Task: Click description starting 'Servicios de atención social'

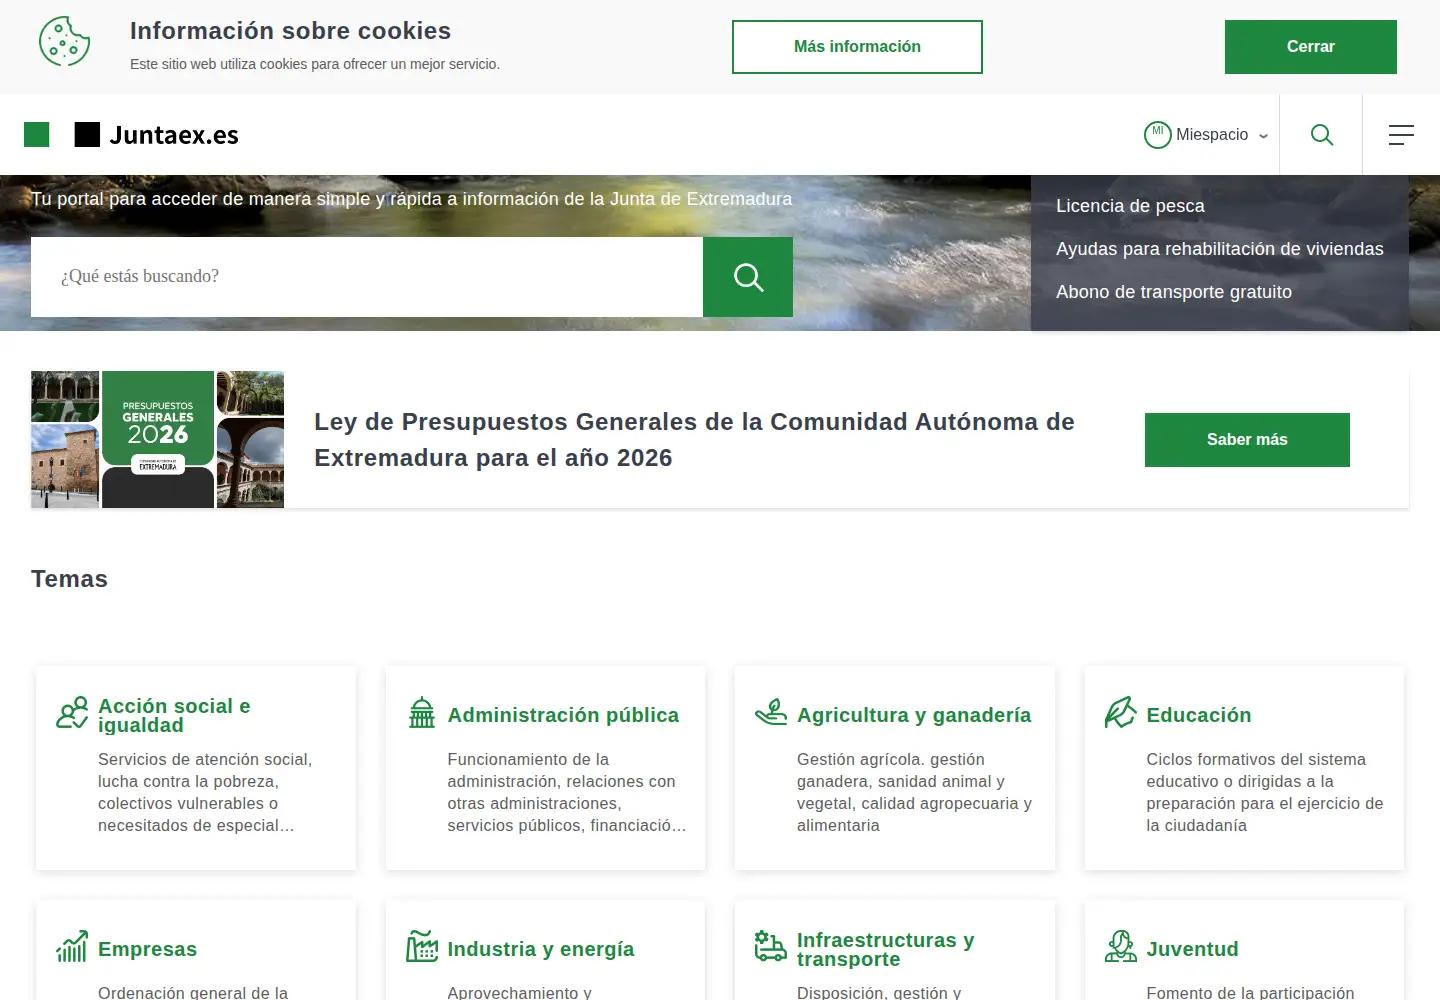Action: coord(205,792)
